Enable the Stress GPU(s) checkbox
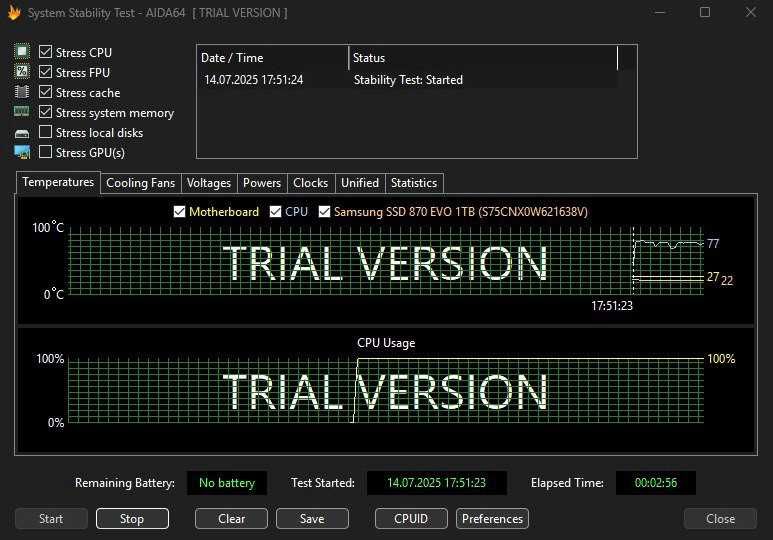Screen dimensions: 773x540 coord(45,152)
